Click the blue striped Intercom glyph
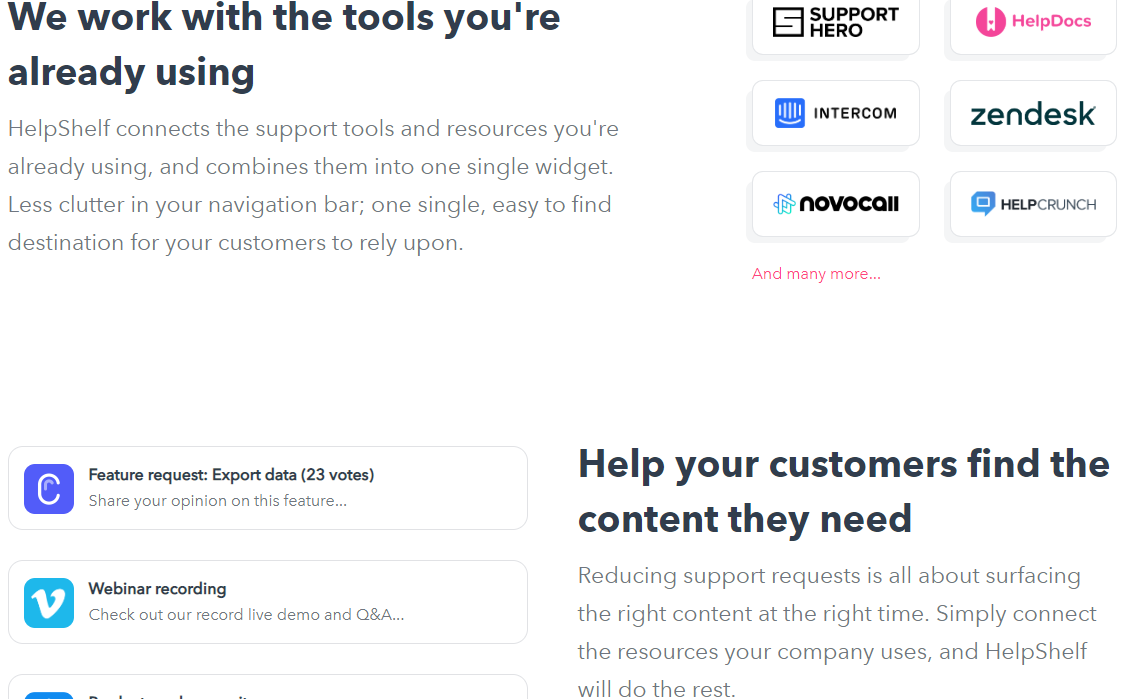 (x=789, y=113)
